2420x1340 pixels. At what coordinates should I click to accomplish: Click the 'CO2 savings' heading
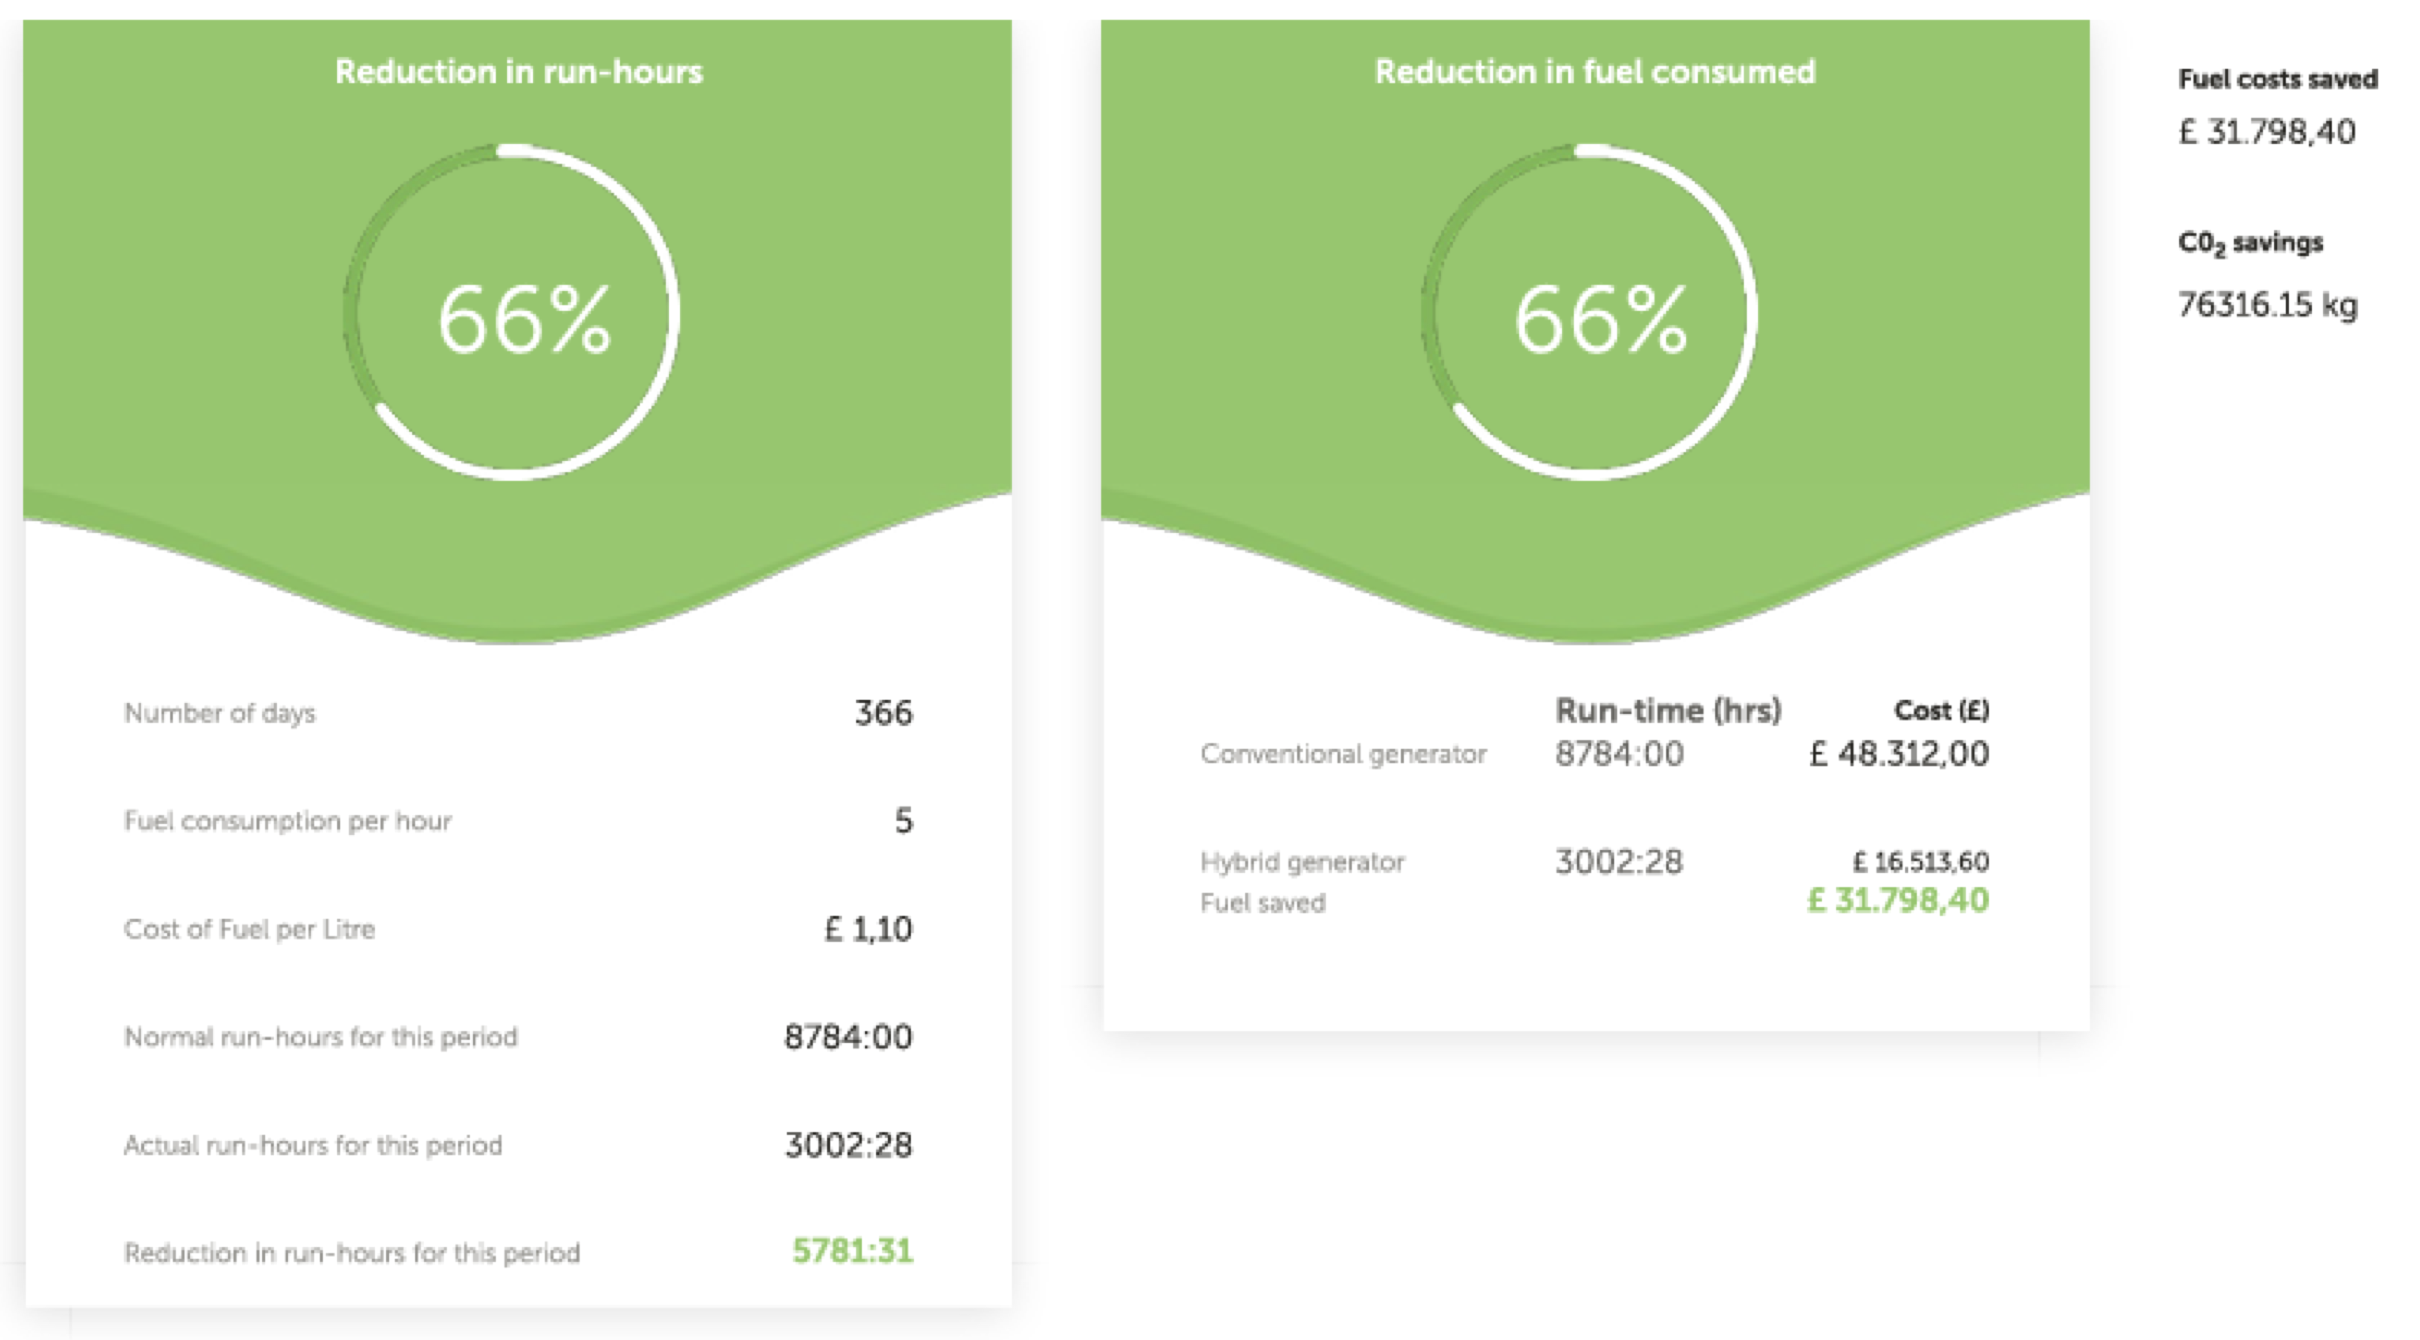click(x=2250, y=244)
